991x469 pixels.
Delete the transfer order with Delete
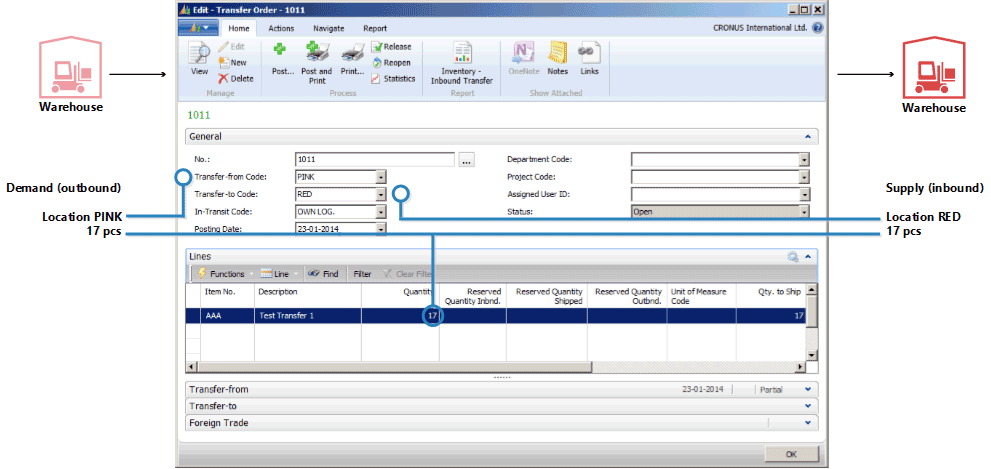click(234, 78)
